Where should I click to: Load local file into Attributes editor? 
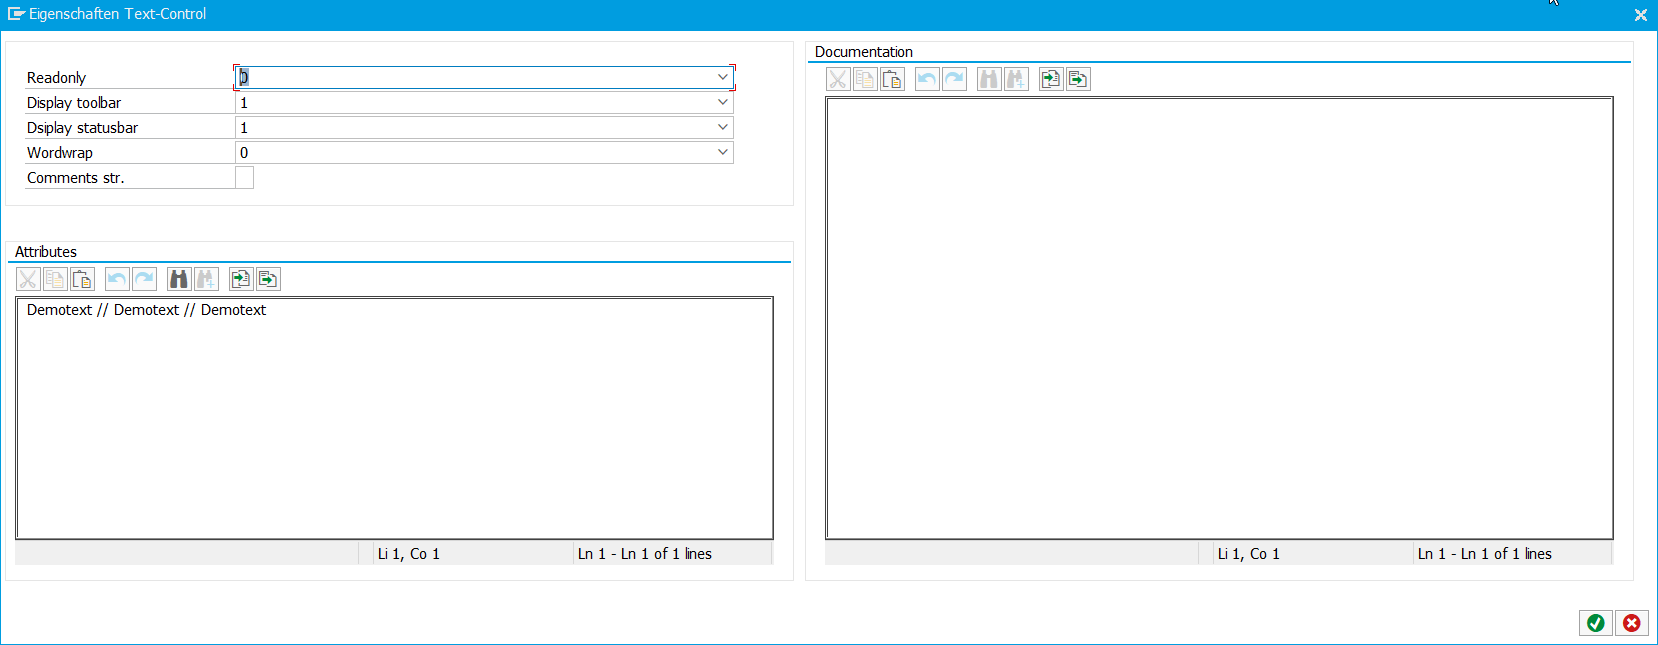[241, 279]
